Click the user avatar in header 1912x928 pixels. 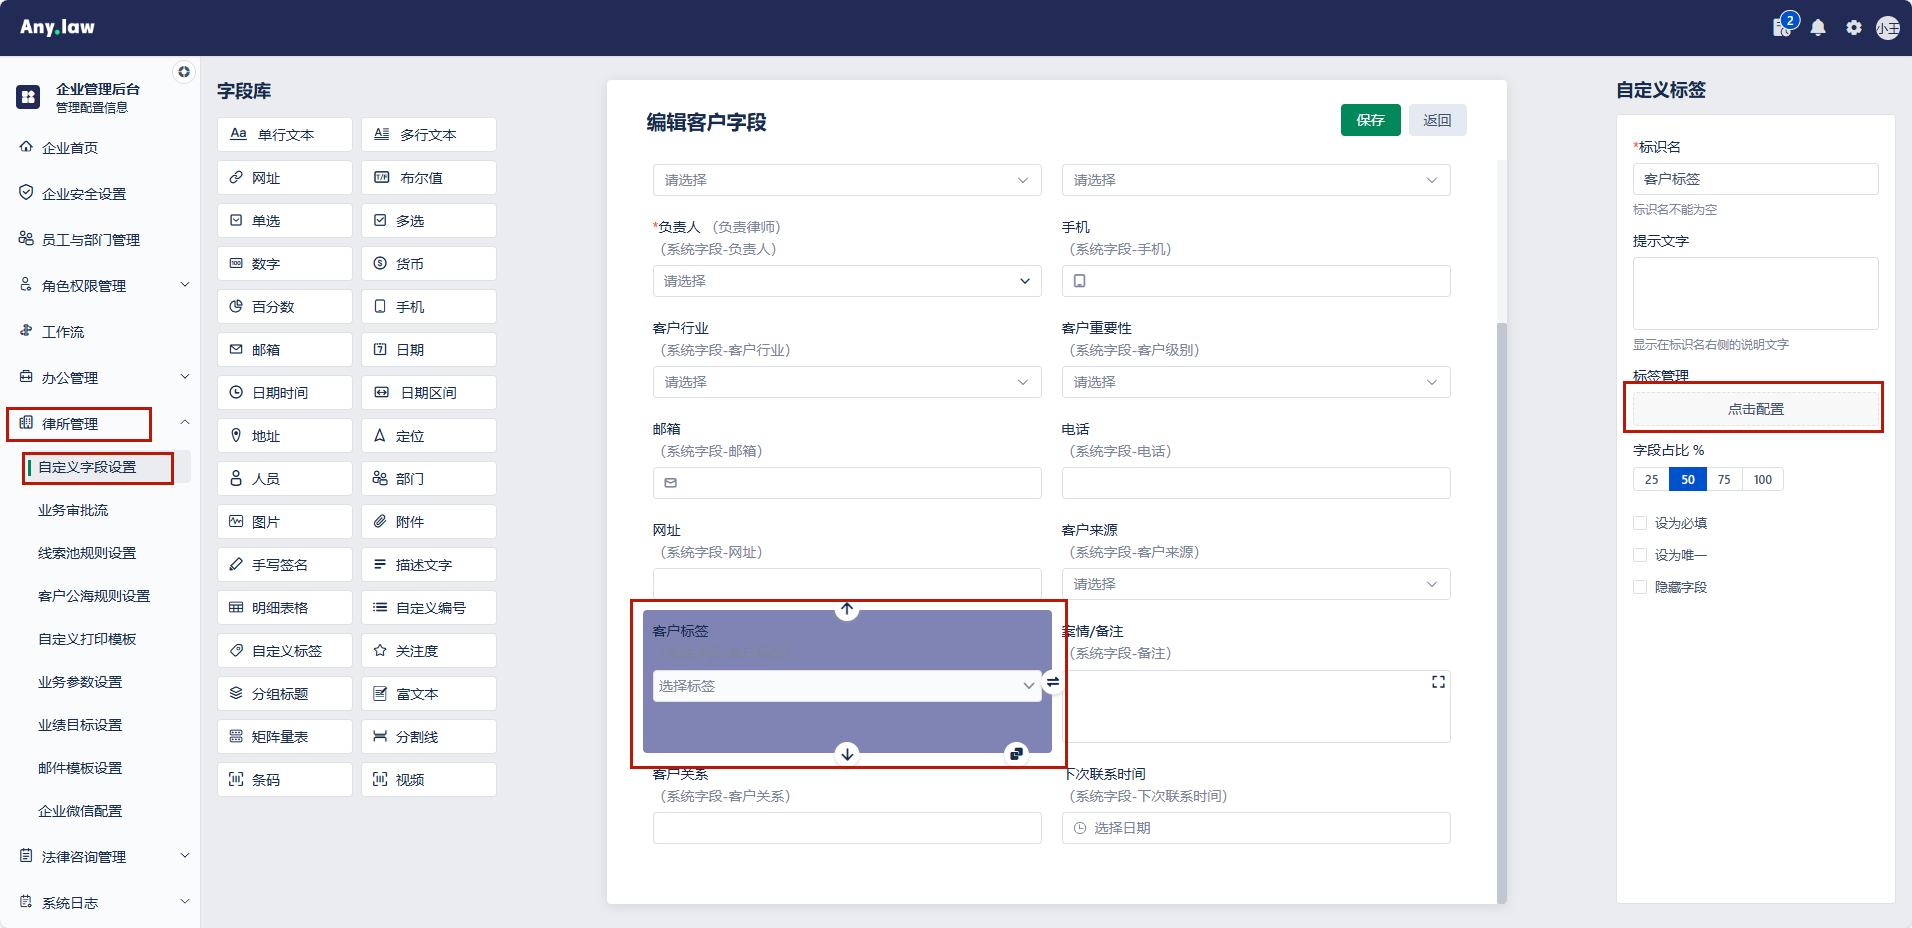pyautogui.click(x=1888, y=28)
